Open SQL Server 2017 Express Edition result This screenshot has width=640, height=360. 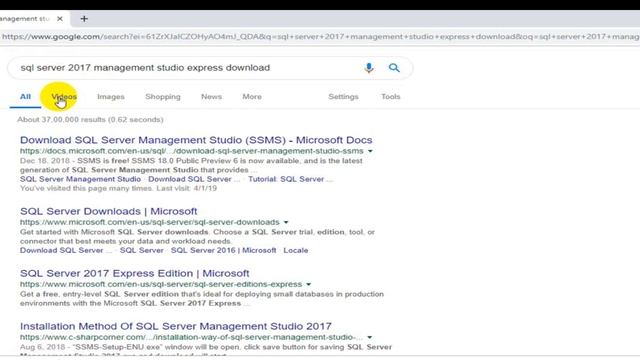tap(135, 273)
